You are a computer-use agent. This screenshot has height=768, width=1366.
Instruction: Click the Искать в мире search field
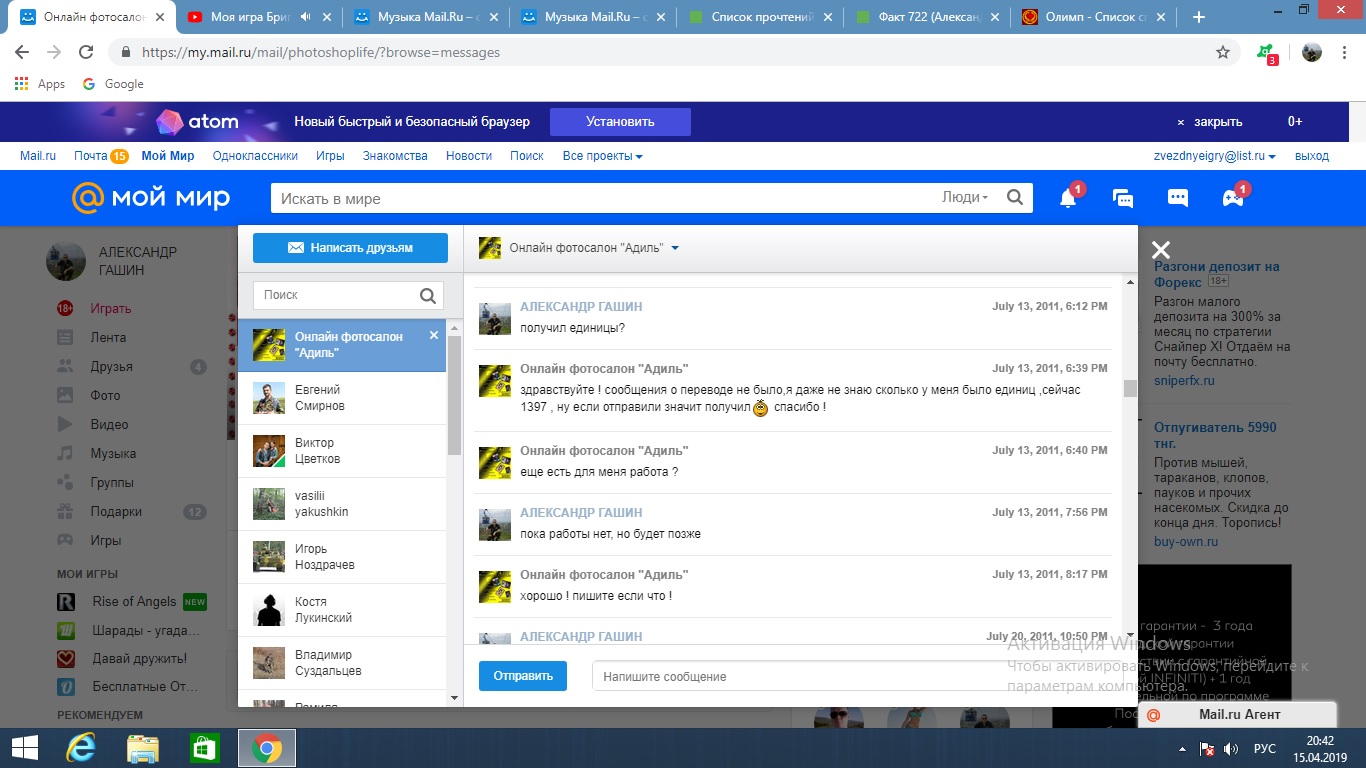tap(605, 198)
